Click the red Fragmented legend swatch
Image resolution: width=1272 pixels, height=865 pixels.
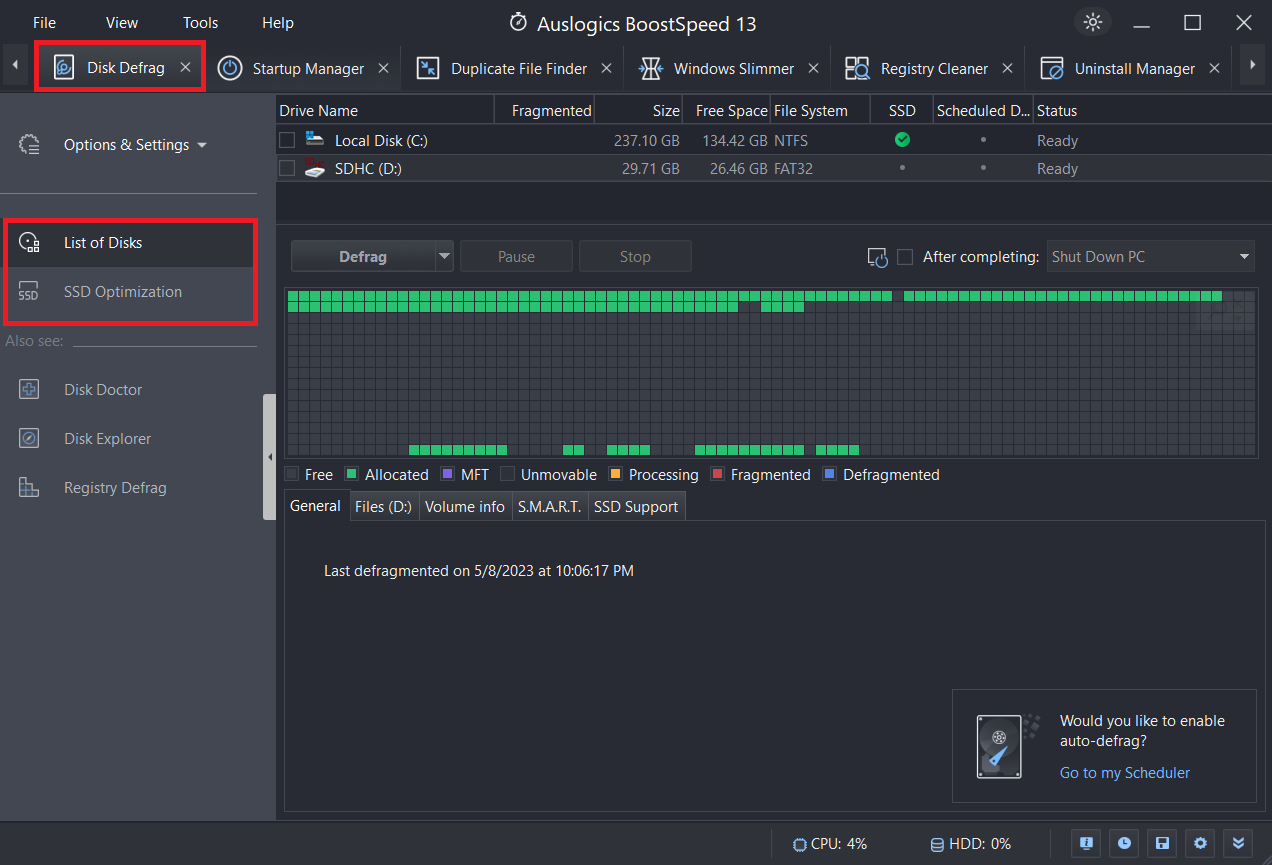[717, 474]
